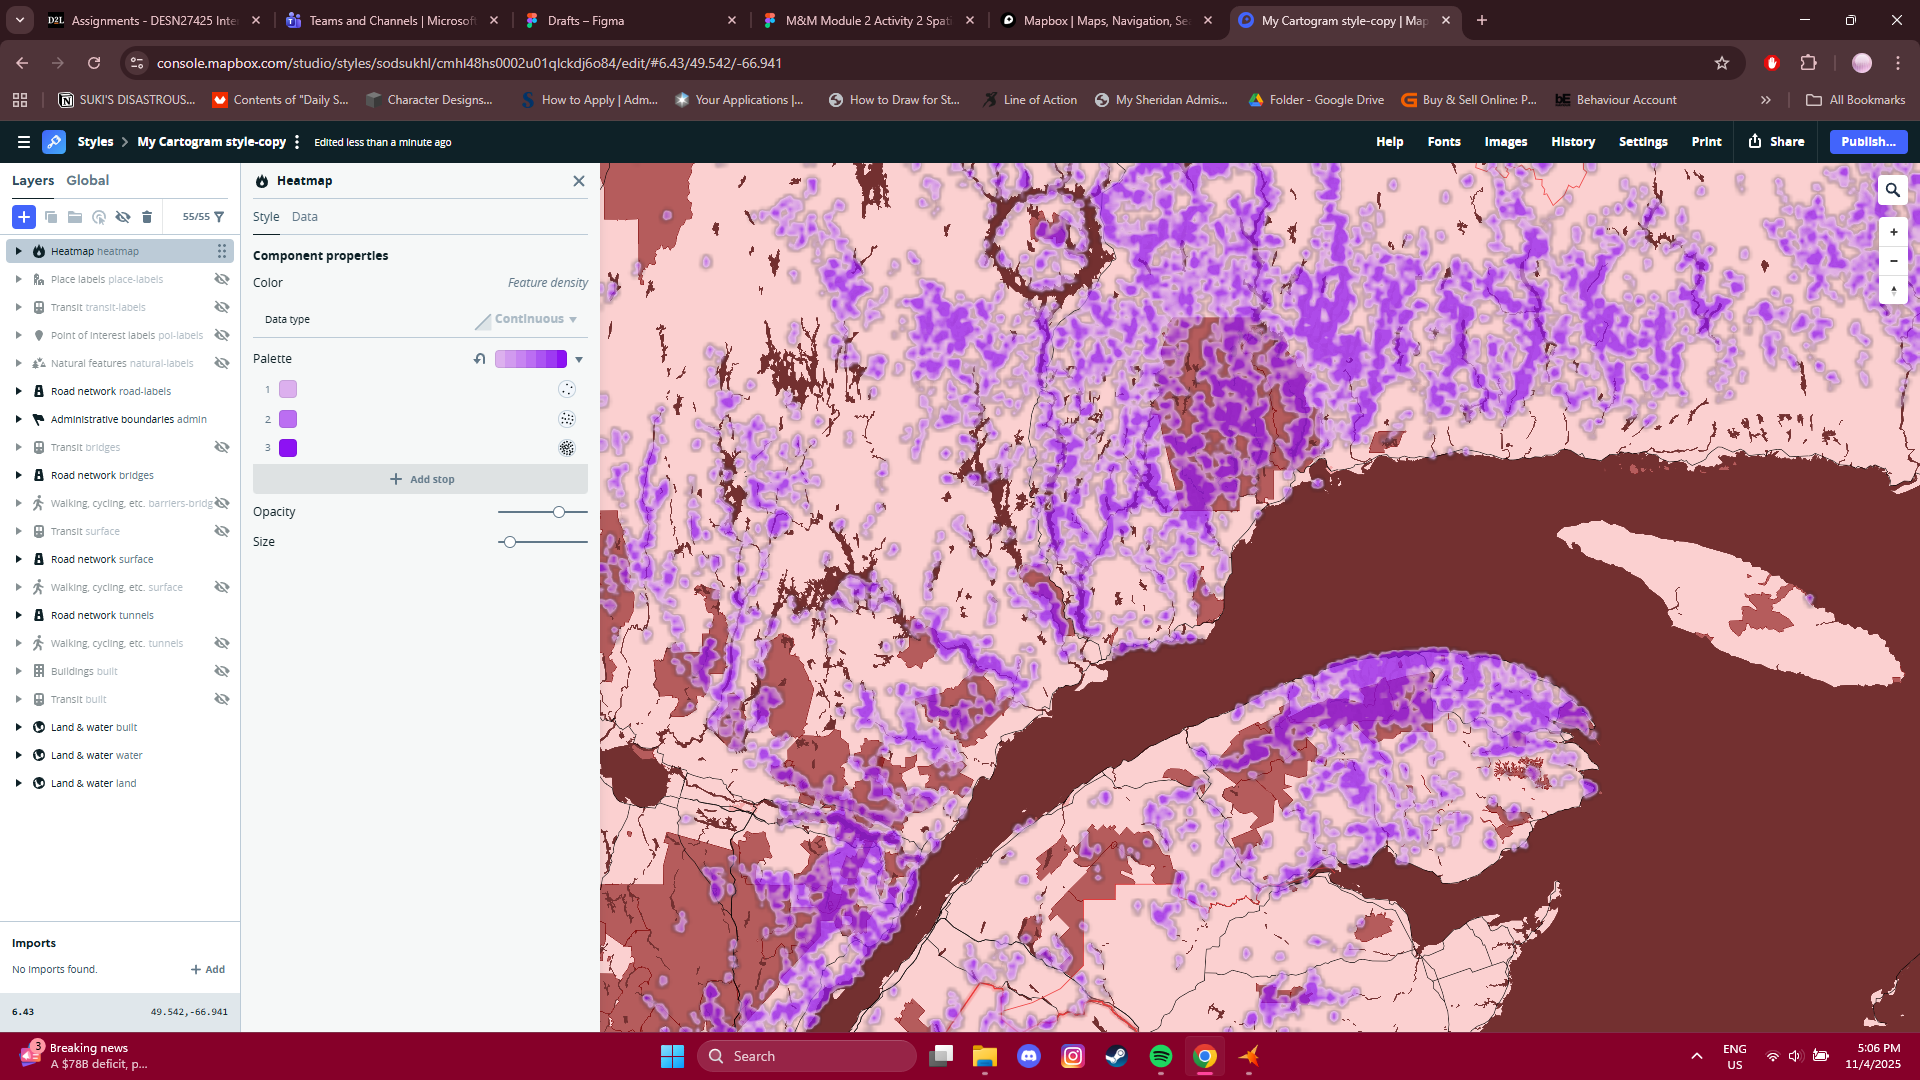Screen dimensions: 1920x1080
Task: Open Spotify from the taskbar
Action: click(x=1162, y=1056)
